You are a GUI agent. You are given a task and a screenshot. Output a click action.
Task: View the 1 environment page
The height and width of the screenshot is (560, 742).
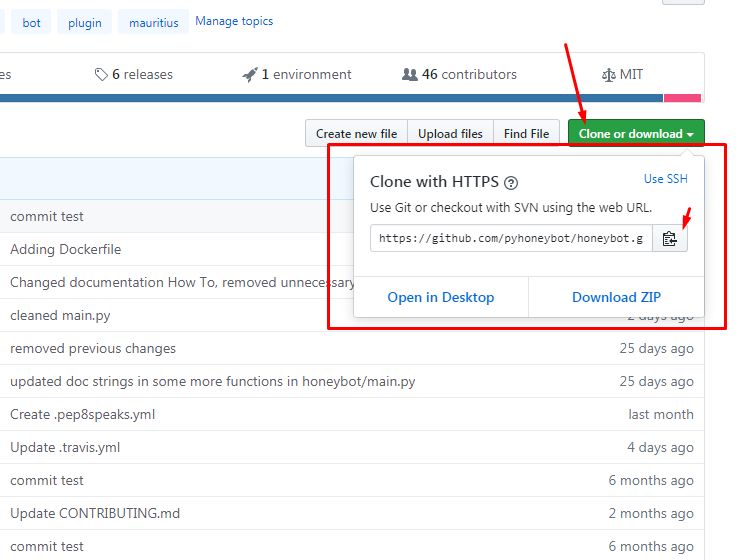coord(306,74)
